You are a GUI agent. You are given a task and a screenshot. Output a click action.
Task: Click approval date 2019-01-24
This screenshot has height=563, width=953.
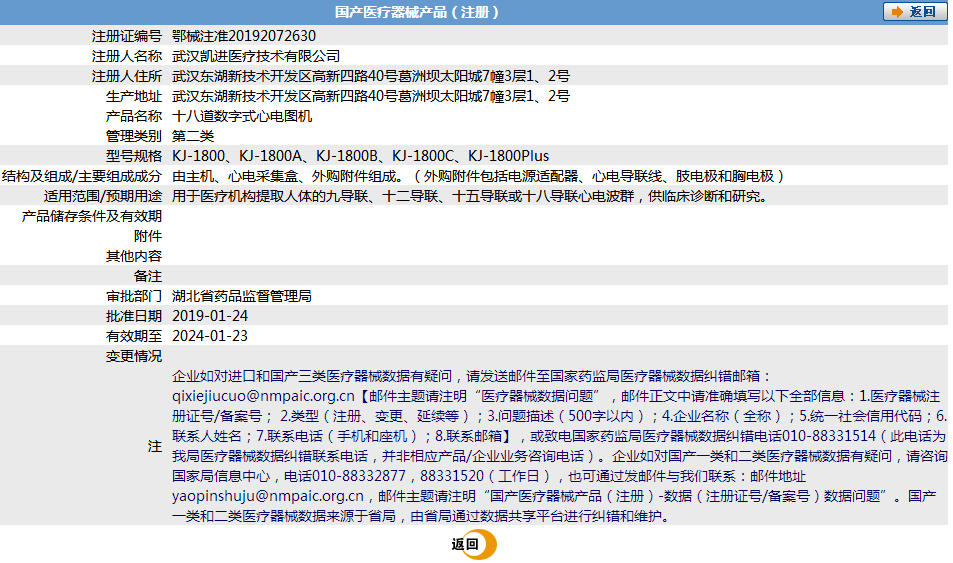210,316
